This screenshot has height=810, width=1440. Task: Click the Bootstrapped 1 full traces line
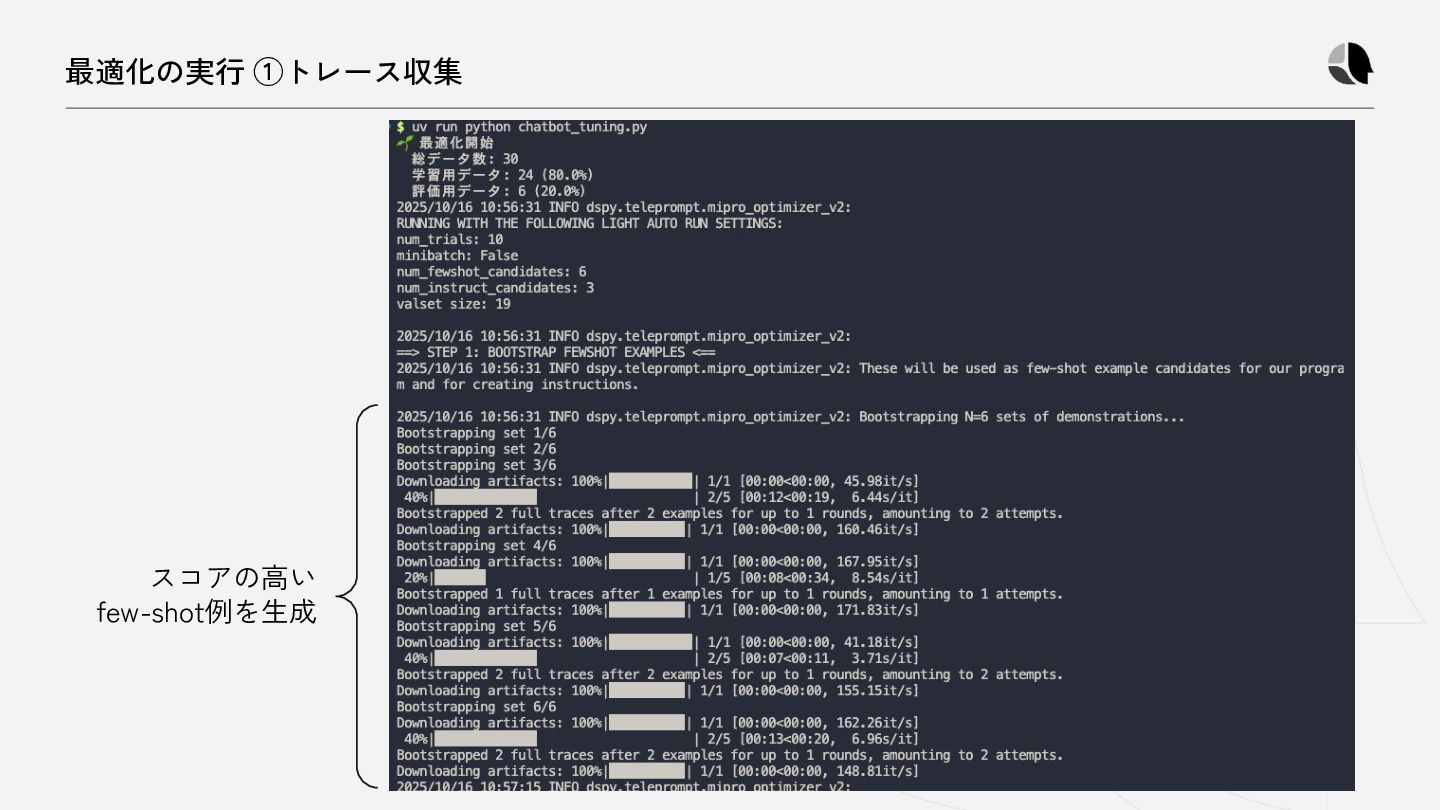tap(730, 593)
